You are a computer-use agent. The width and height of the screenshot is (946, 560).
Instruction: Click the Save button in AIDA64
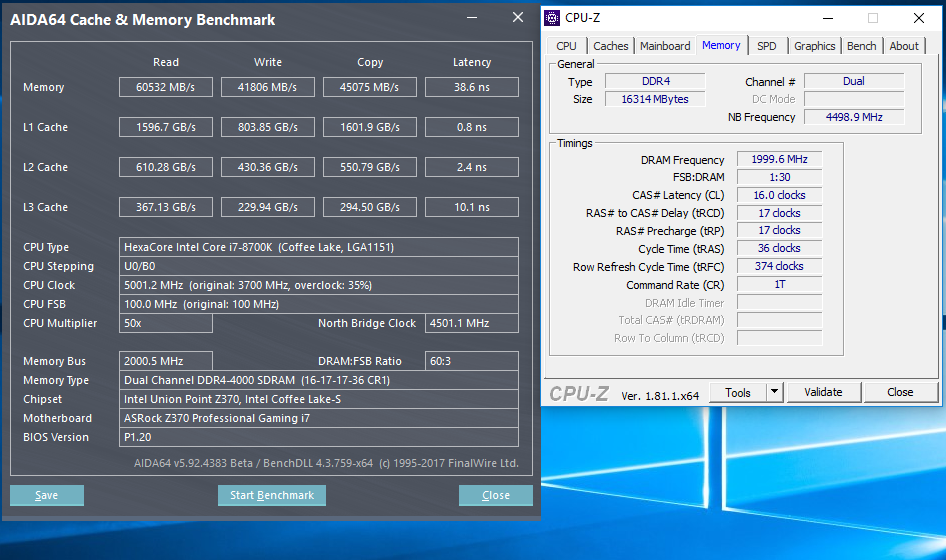(x=46, y=495)
